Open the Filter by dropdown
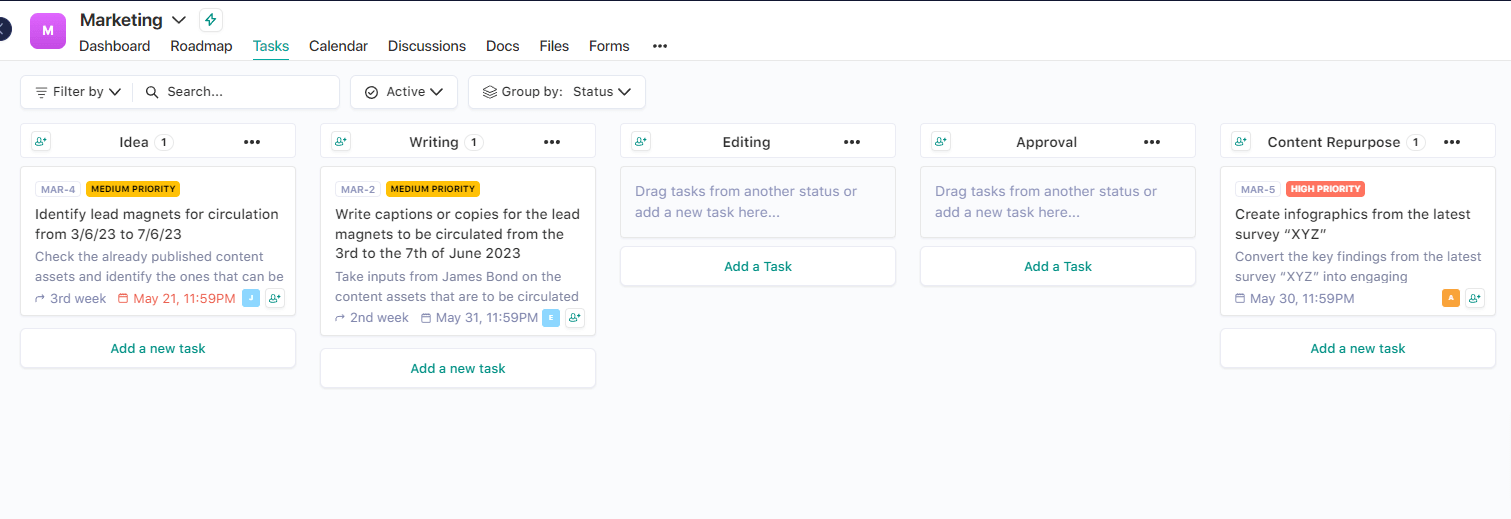 pyautogui.click(x=78, y=92)
